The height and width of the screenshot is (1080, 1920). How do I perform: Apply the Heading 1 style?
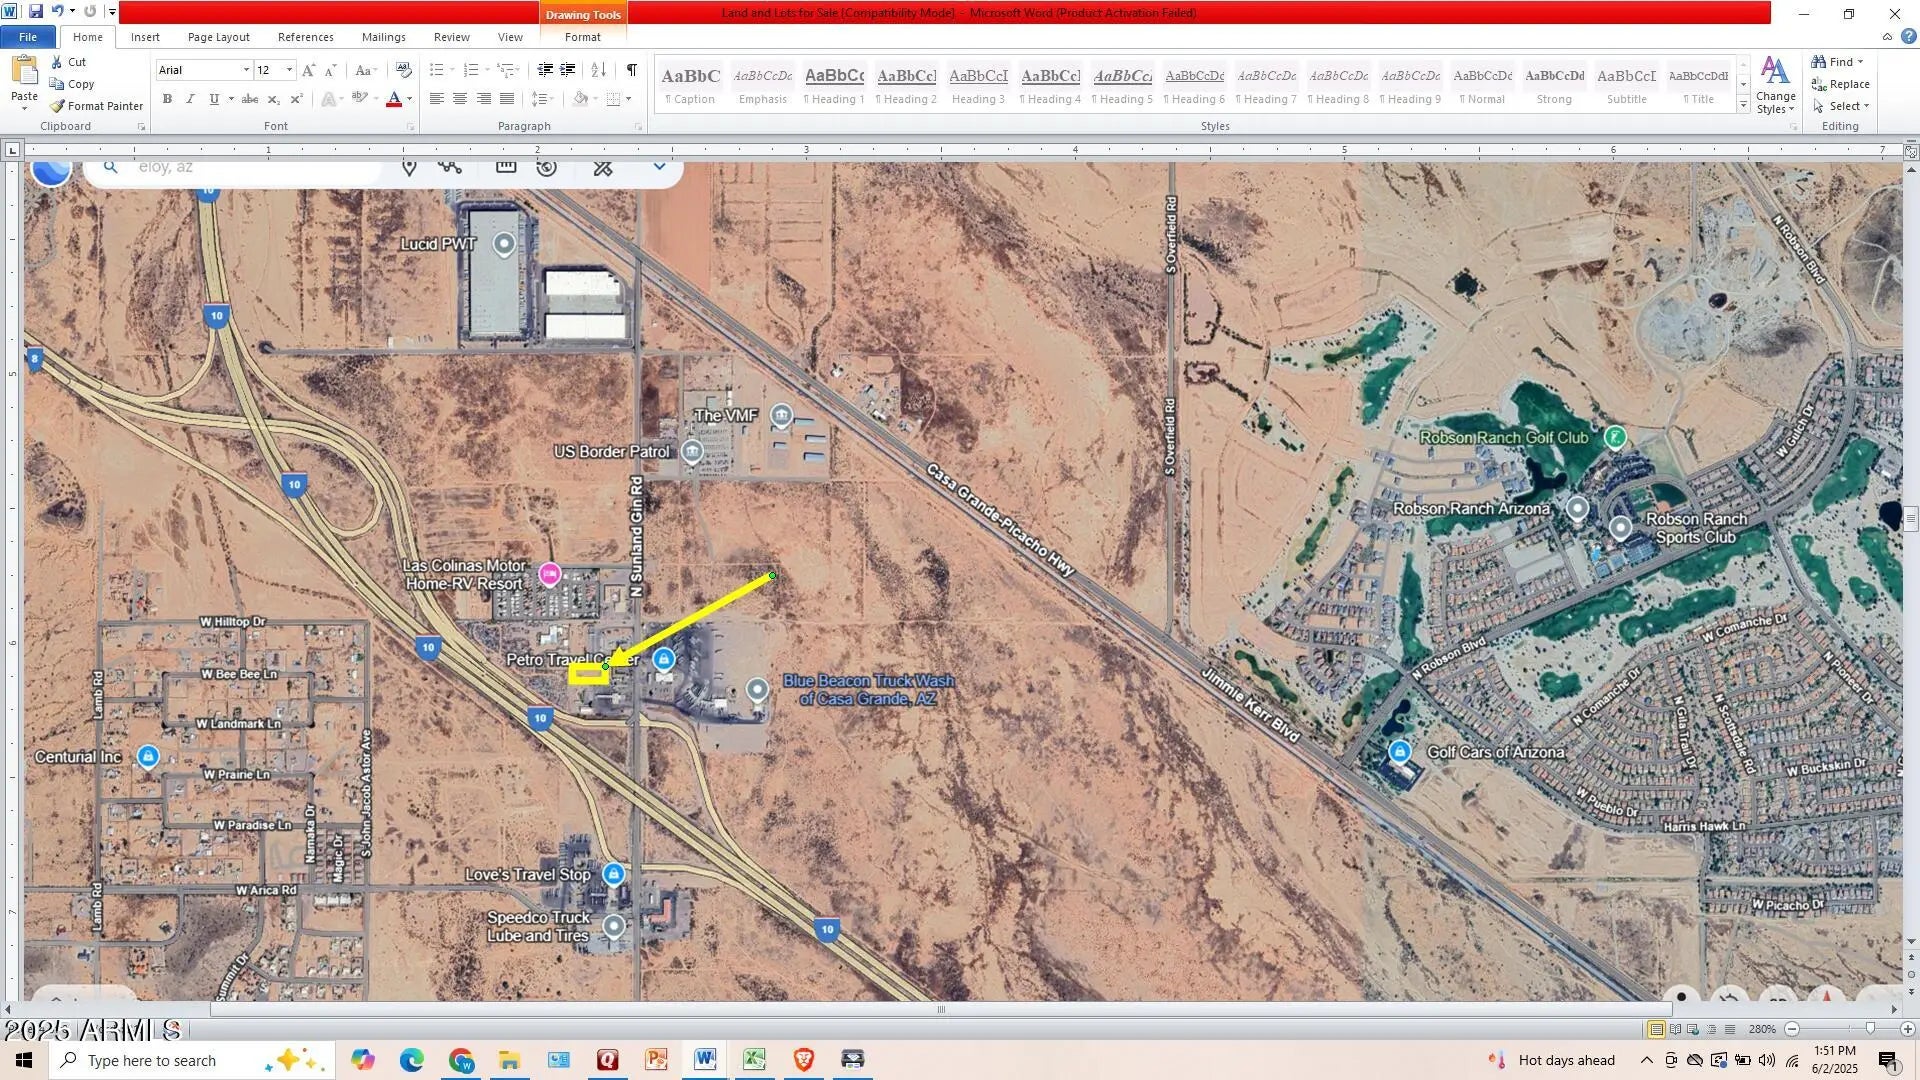(x=833, y=84)
